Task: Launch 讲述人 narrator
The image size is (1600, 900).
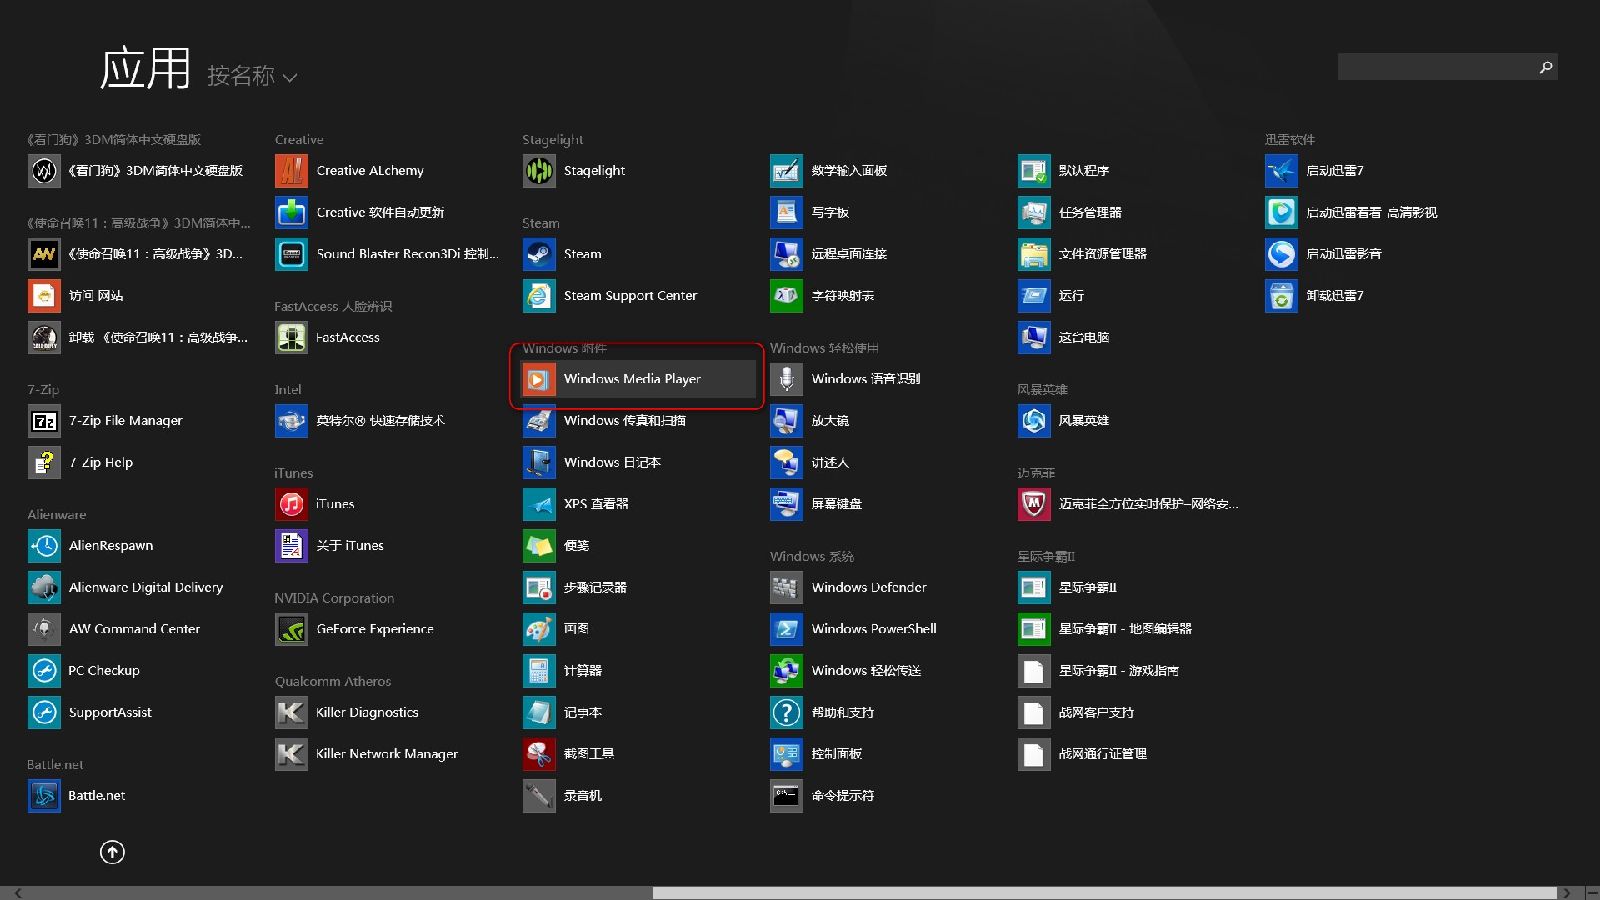Action: point(810,463)
